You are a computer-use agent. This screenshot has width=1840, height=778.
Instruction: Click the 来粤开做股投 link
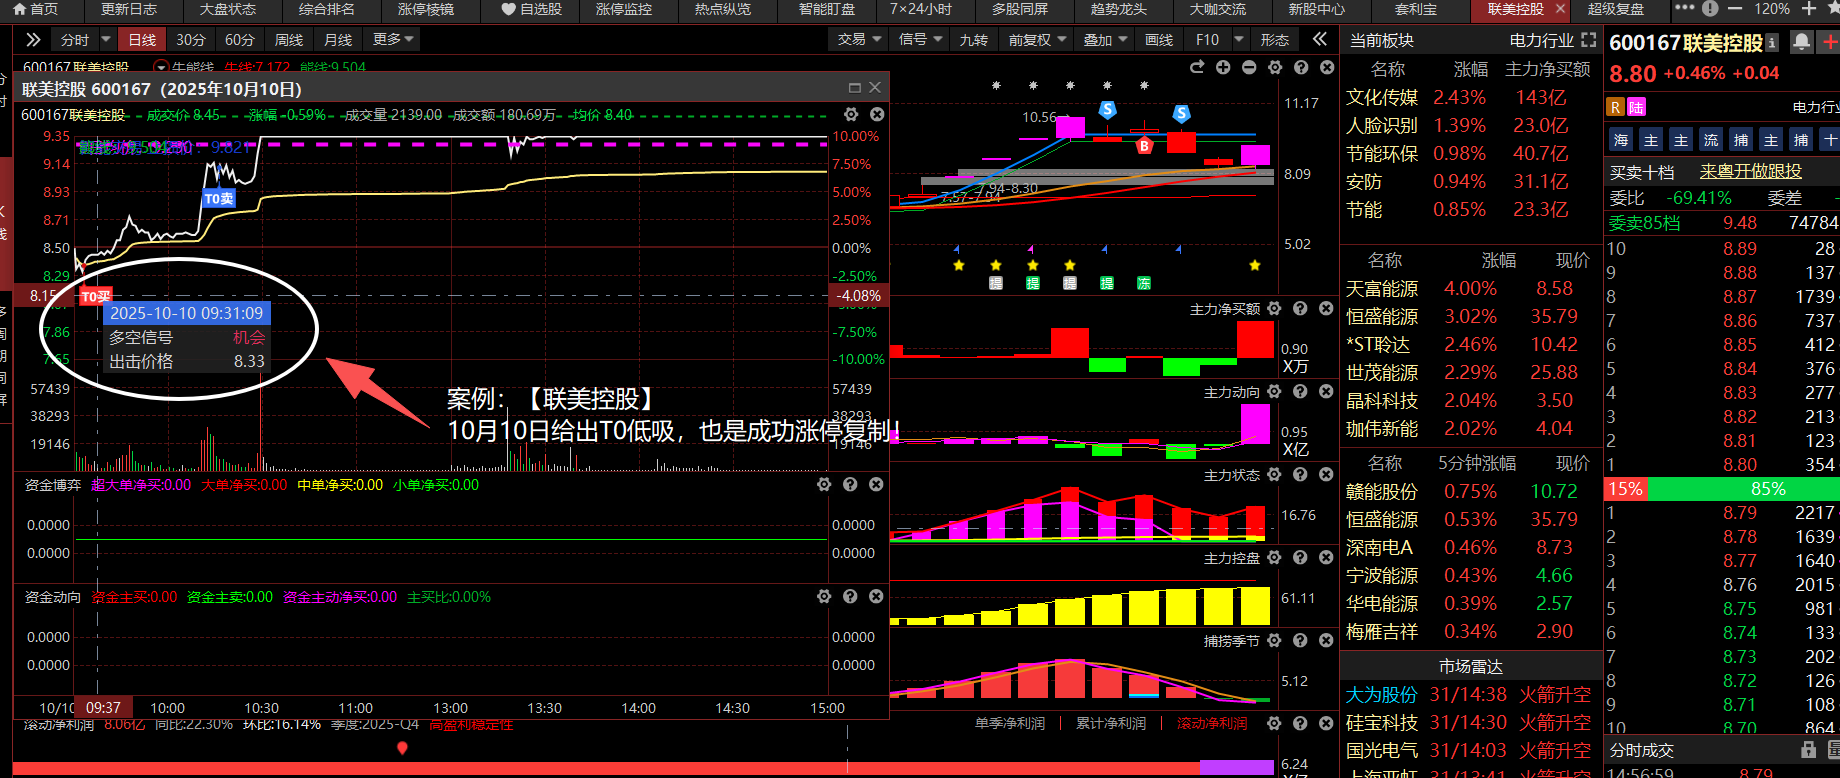pos(1750,171)
